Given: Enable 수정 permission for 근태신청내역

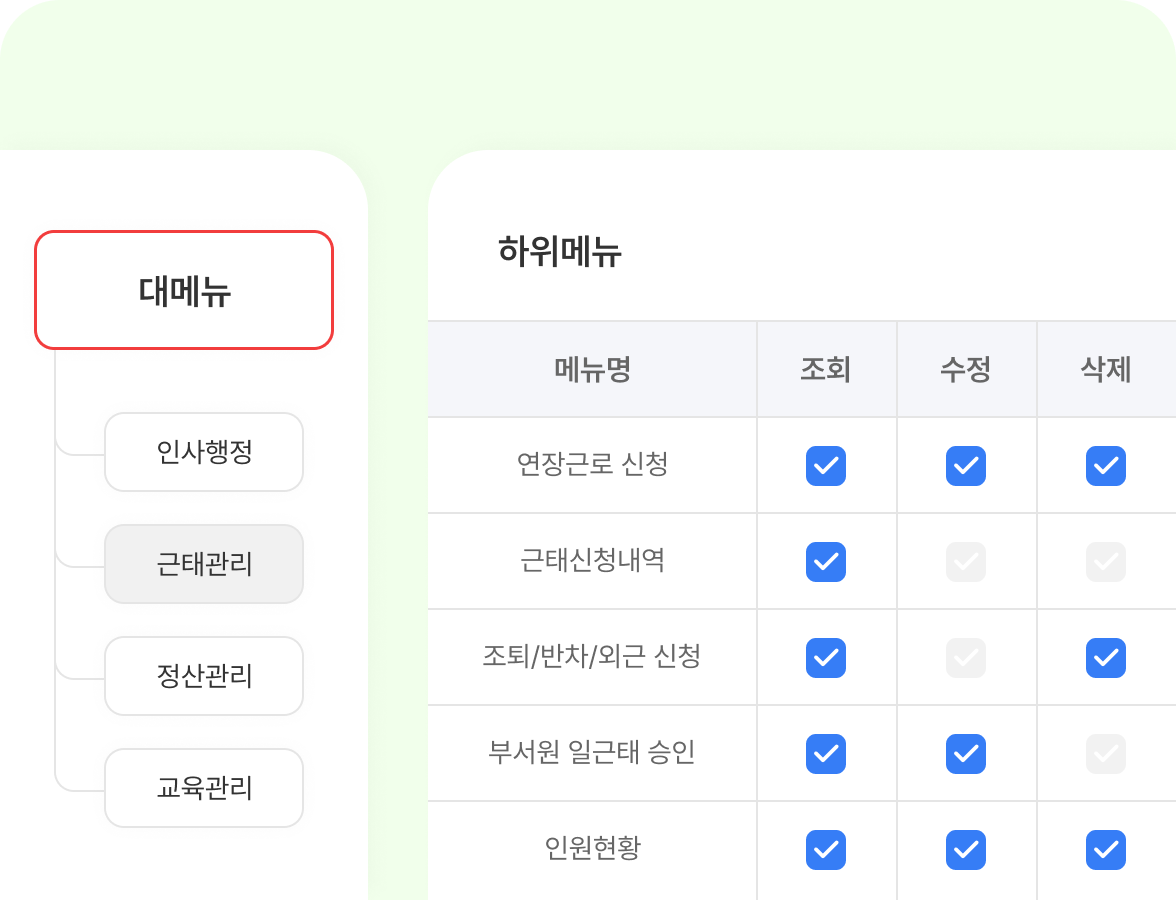Looking at the screenshot, I should (x=965, y=561).
